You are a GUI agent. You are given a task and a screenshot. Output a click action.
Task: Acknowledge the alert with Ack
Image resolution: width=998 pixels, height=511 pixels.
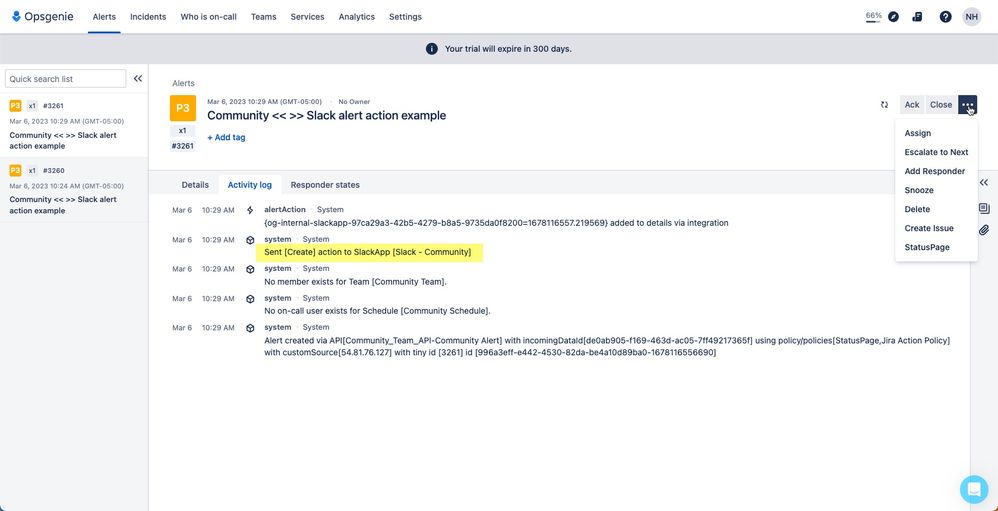(x=912, y=104)
